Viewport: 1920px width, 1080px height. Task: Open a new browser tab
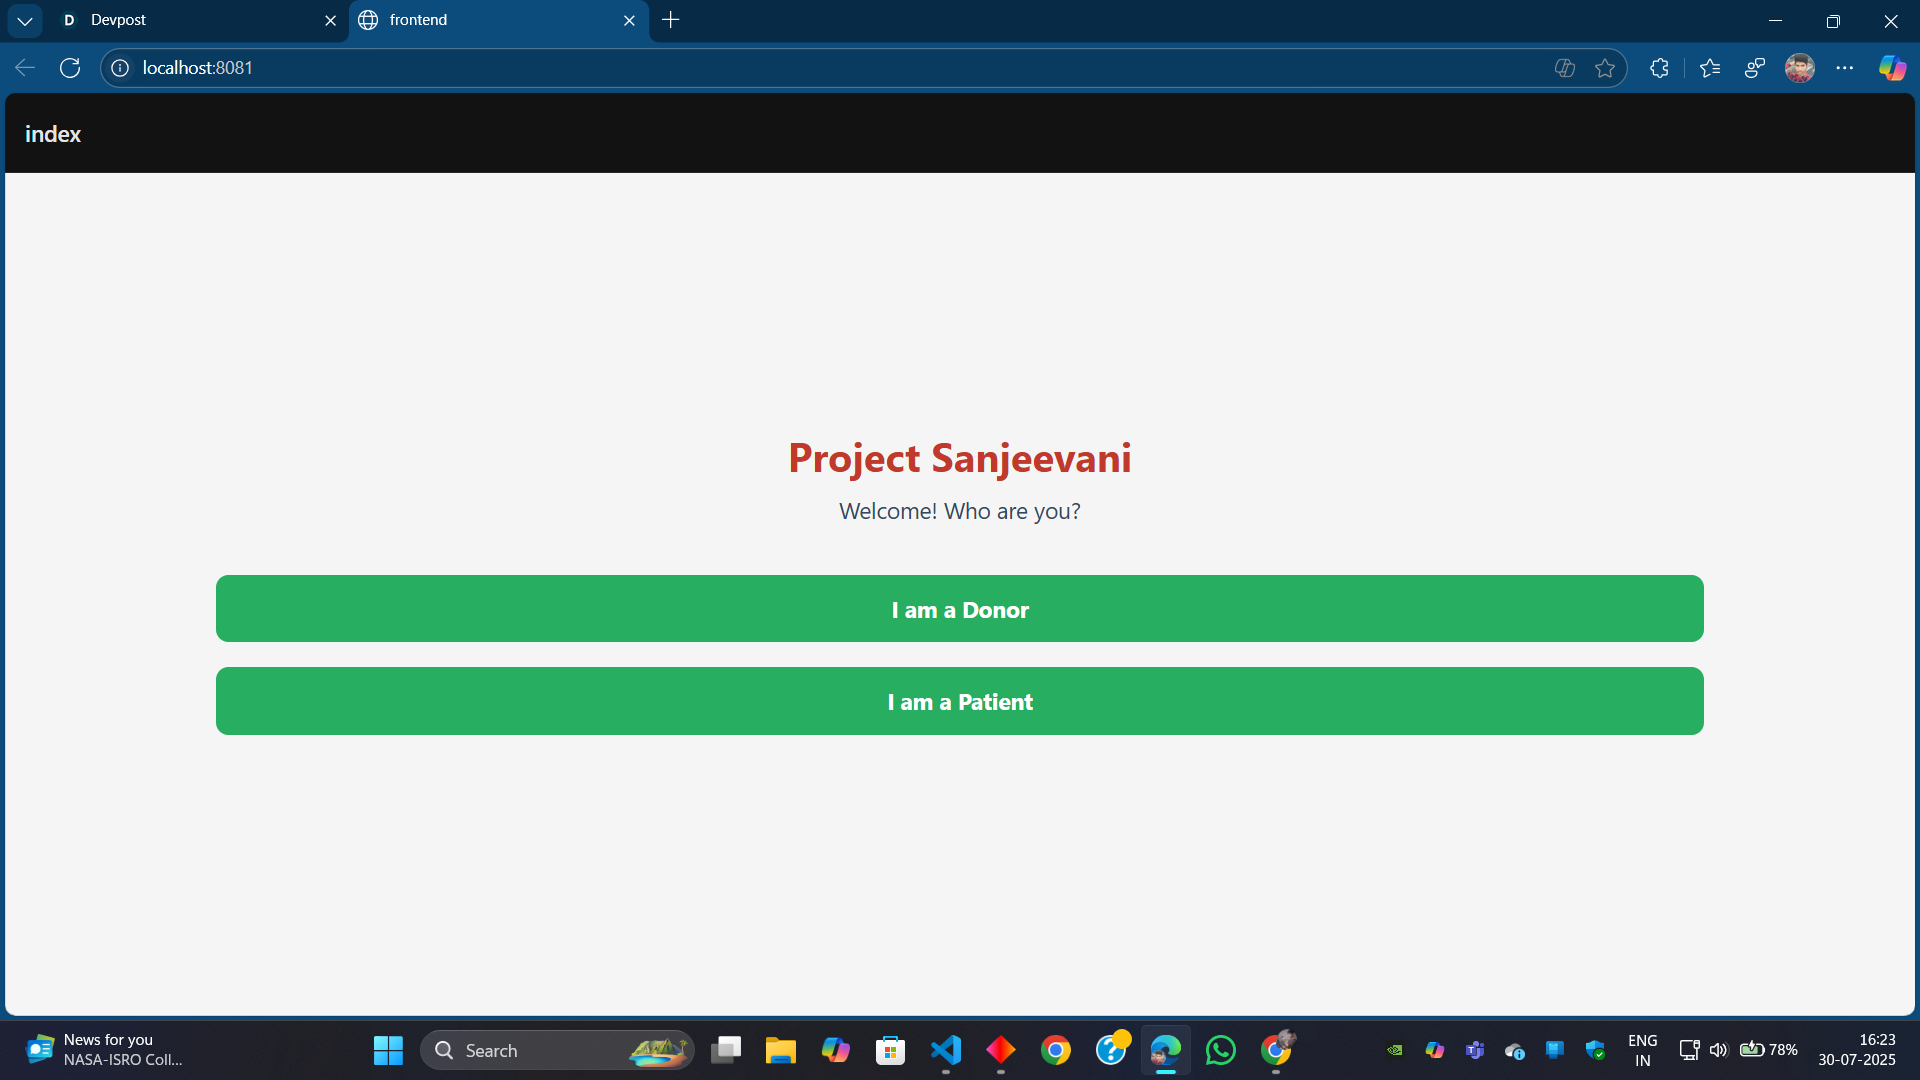pos(671,20)
